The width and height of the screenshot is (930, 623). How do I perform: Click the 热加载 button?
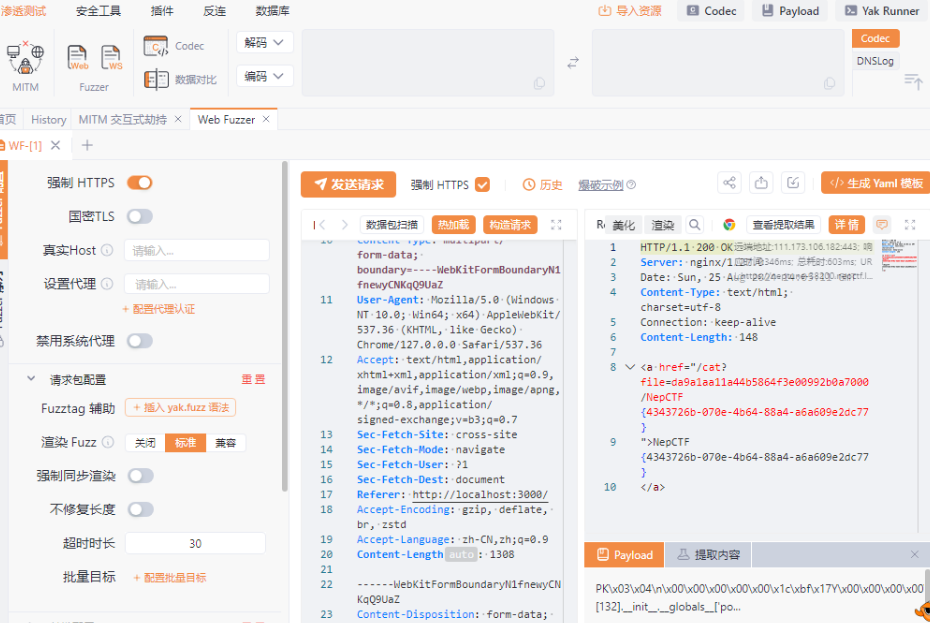click(453, 225)
